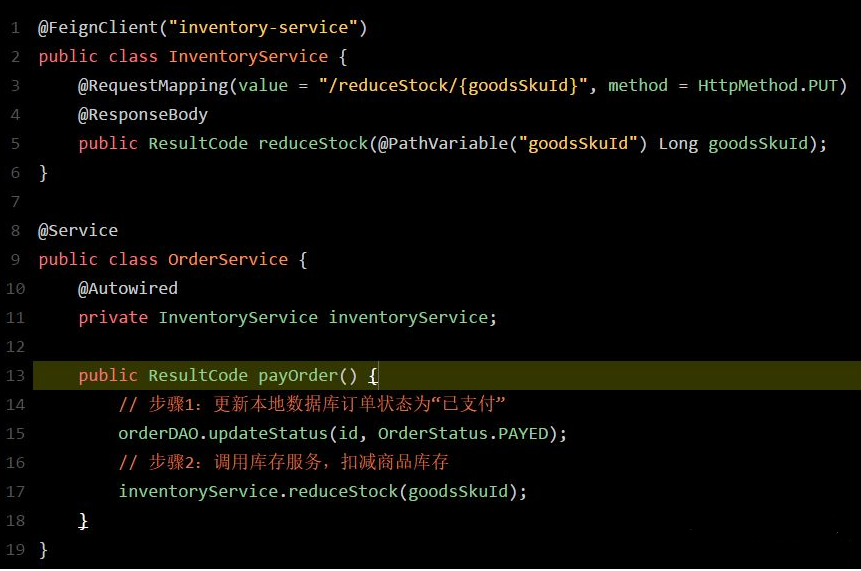Click the OrderService class name on line 9
The width and height of the screenshot is (861, 571).
(228, 260)
